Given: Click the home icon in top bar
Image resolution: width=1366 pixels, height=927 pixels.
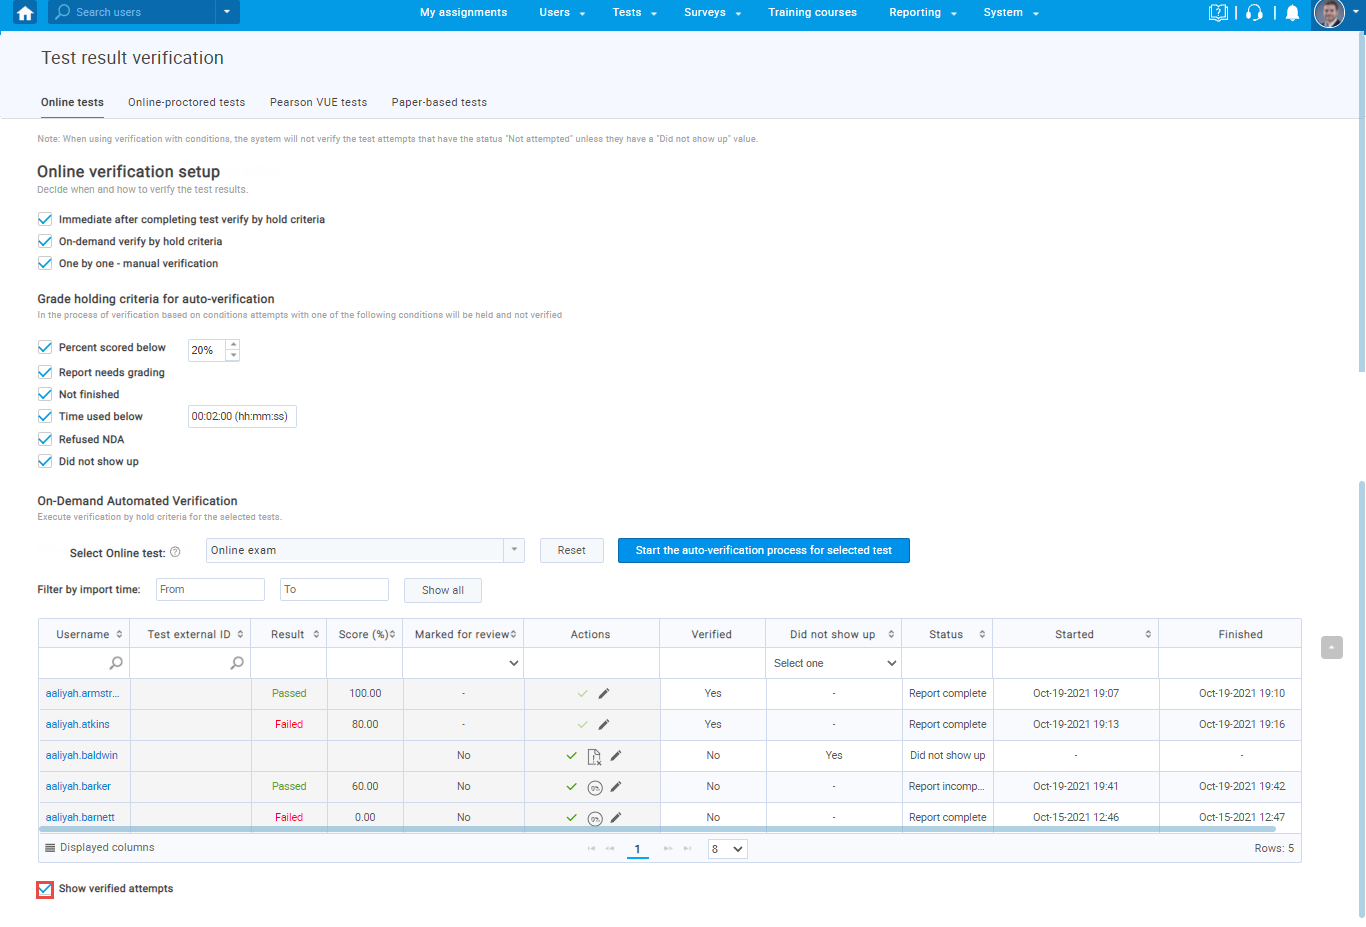Looking at the screenshot, I should pos(25,13).
